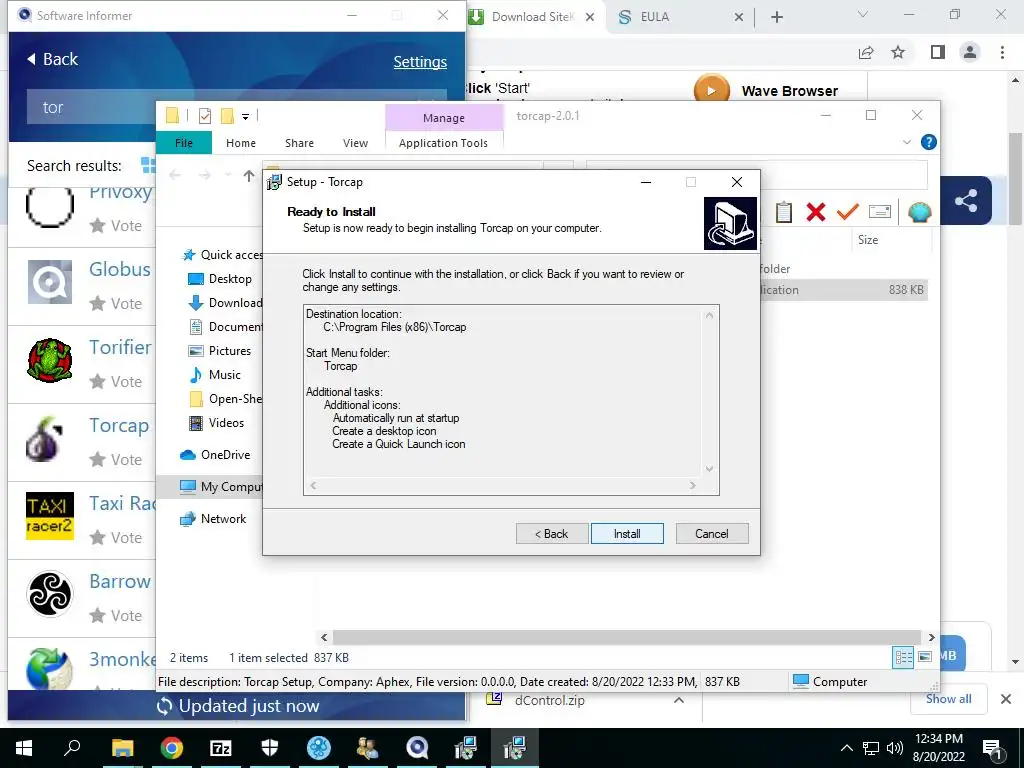This screenshot has height=768, width=1024.
Task: Click the browser share page icon
Action: click(x=866, y=52)
